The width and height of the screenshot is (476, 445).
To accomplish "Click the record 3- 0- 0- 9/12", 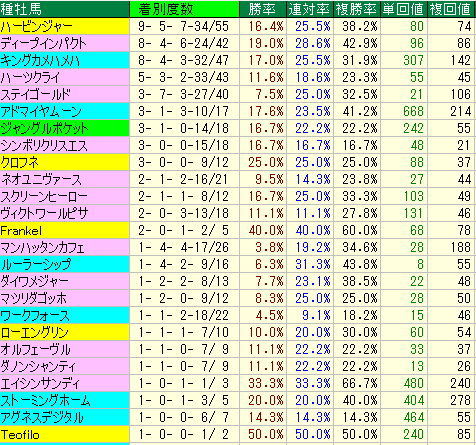I will [184, 163].
